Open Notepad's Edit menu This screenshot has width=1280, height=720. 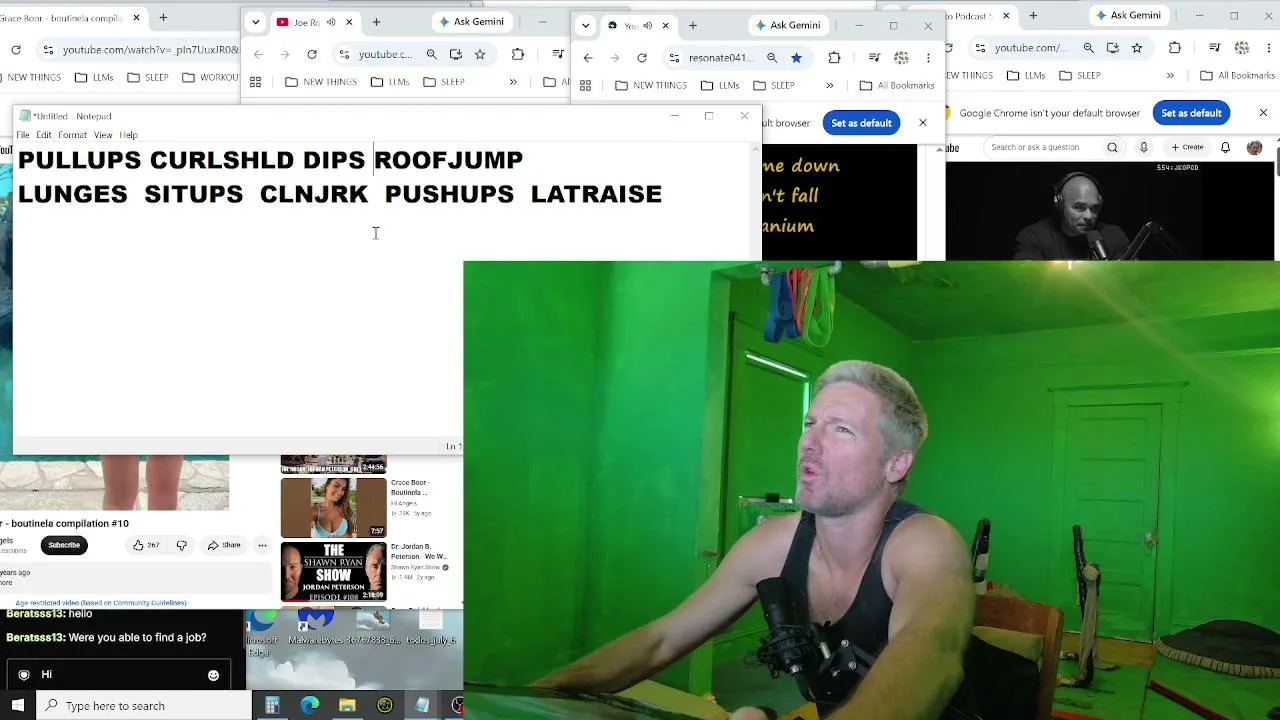pos(44,135)
